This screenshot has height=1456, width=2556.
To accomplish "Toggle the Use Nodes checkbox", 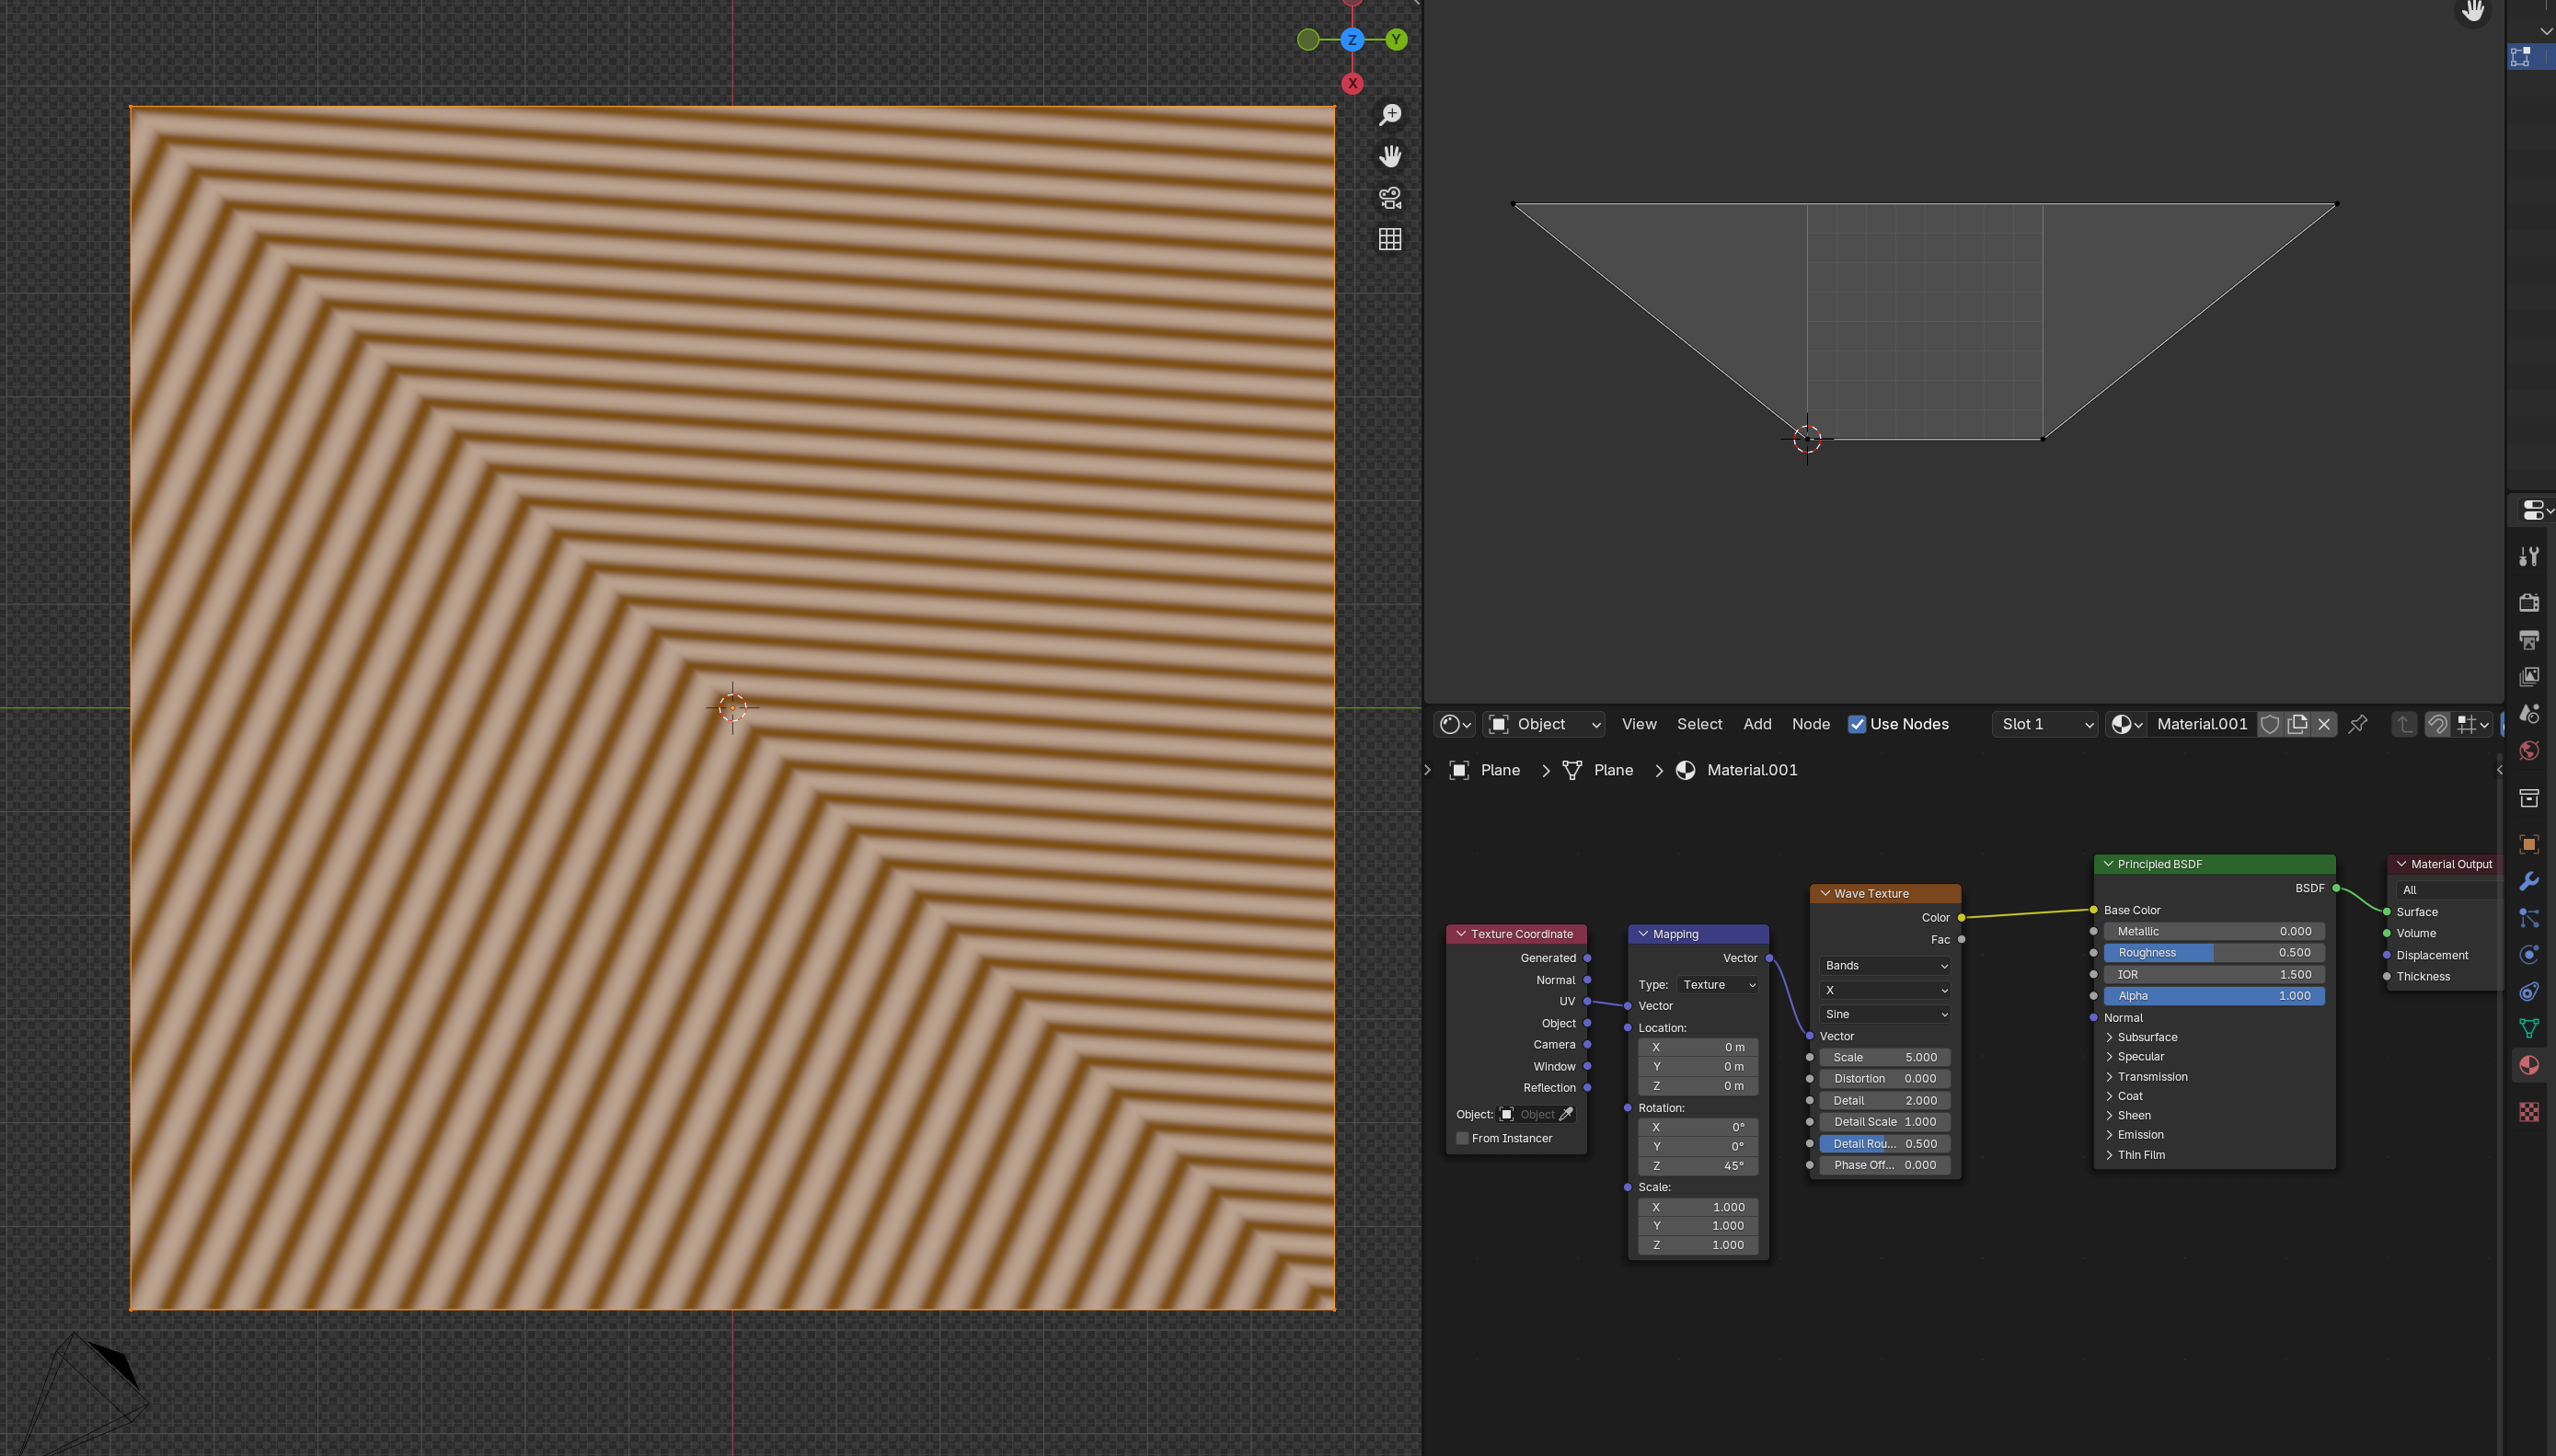I will (x=1857, y=724).
